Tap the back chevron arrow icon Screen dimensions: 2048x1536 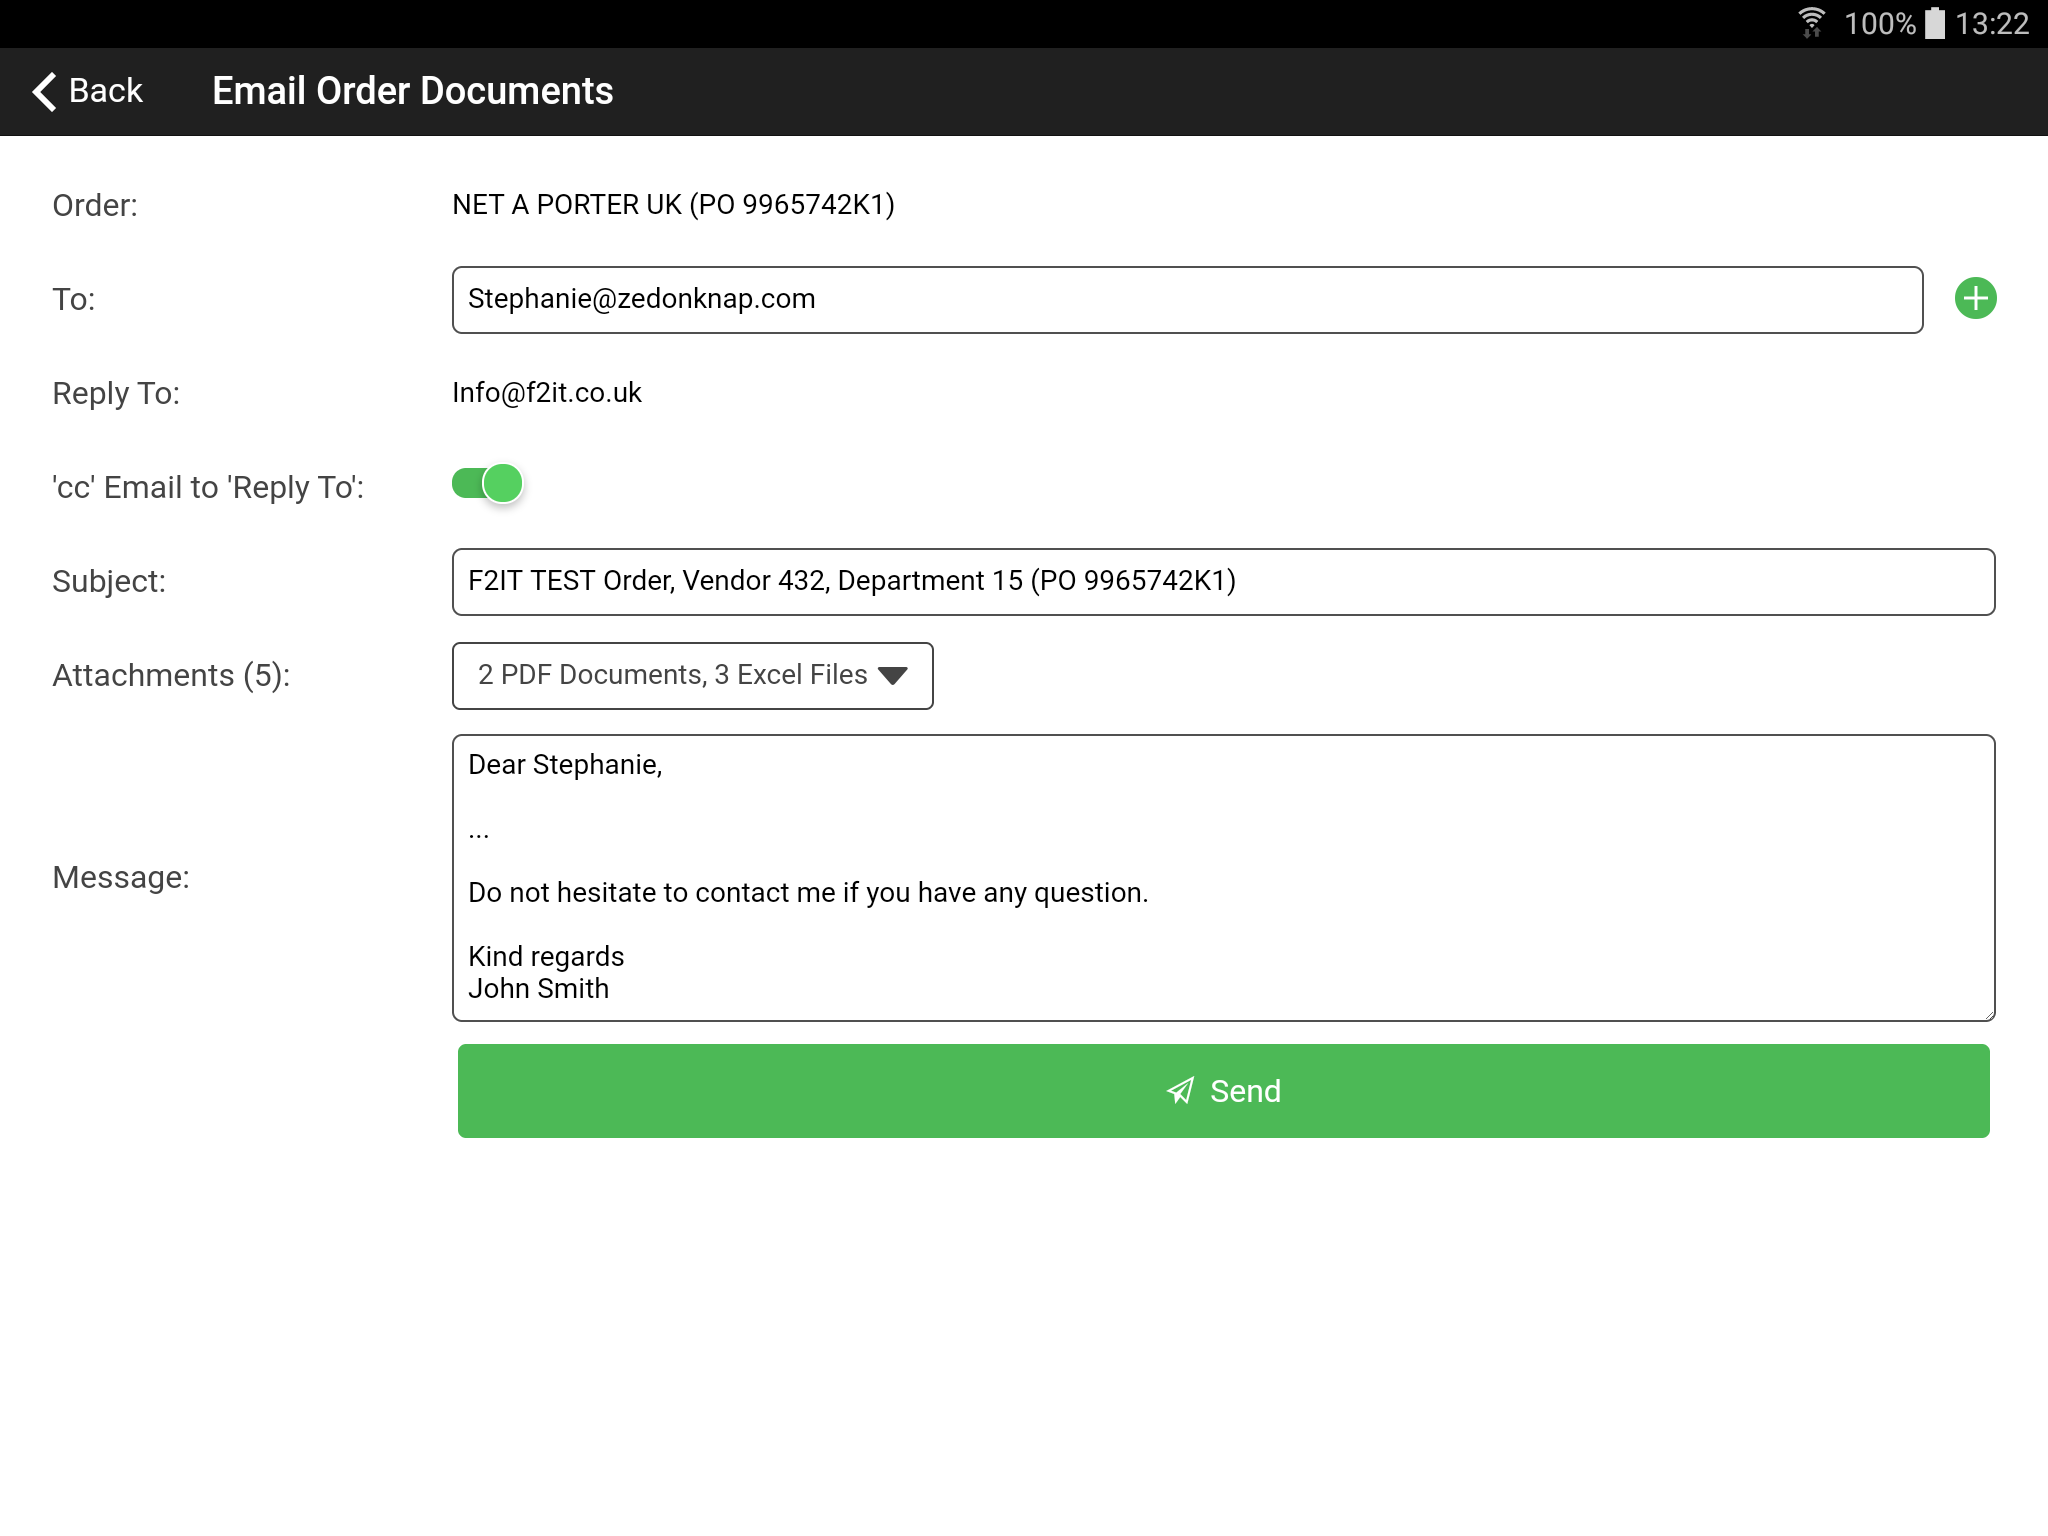click(x=44, y=91)
